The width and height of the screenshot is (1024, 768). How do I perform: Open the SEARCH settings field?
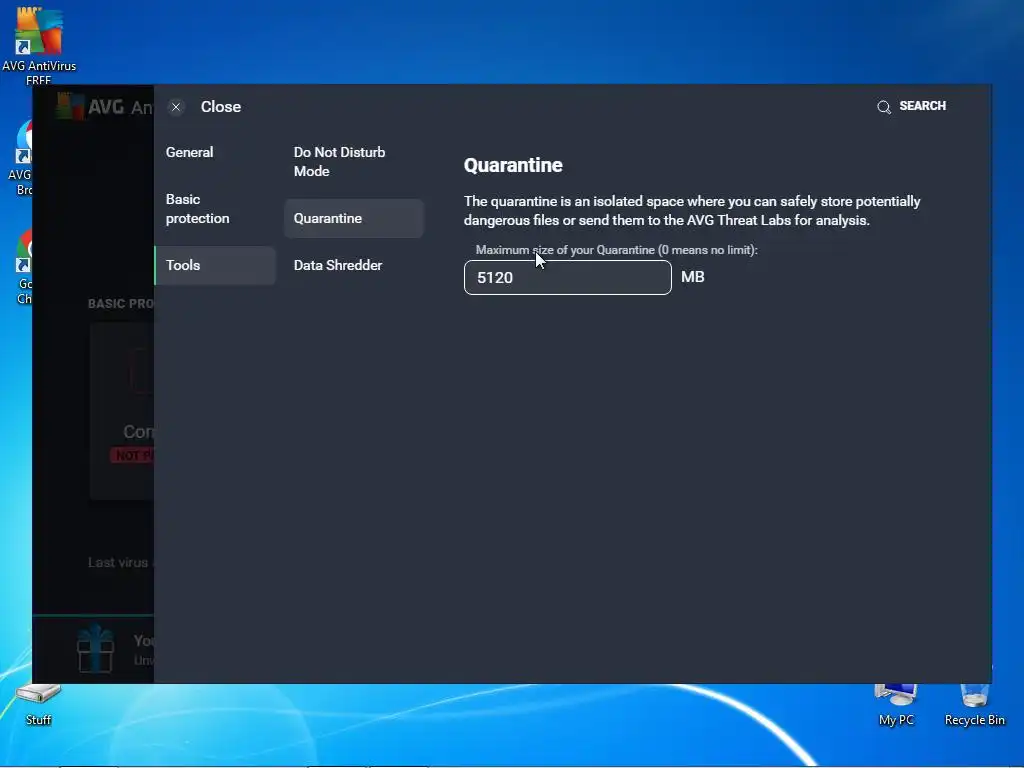coord(922,106)
